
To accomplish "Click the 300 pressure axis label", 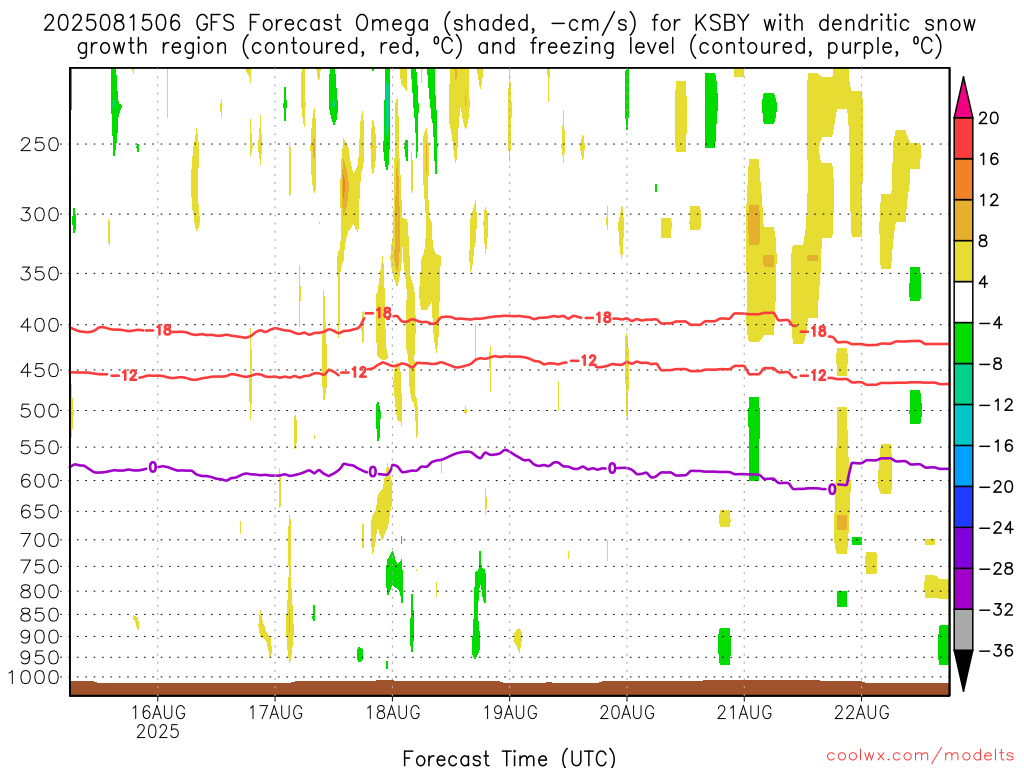I will coord(40,214).
